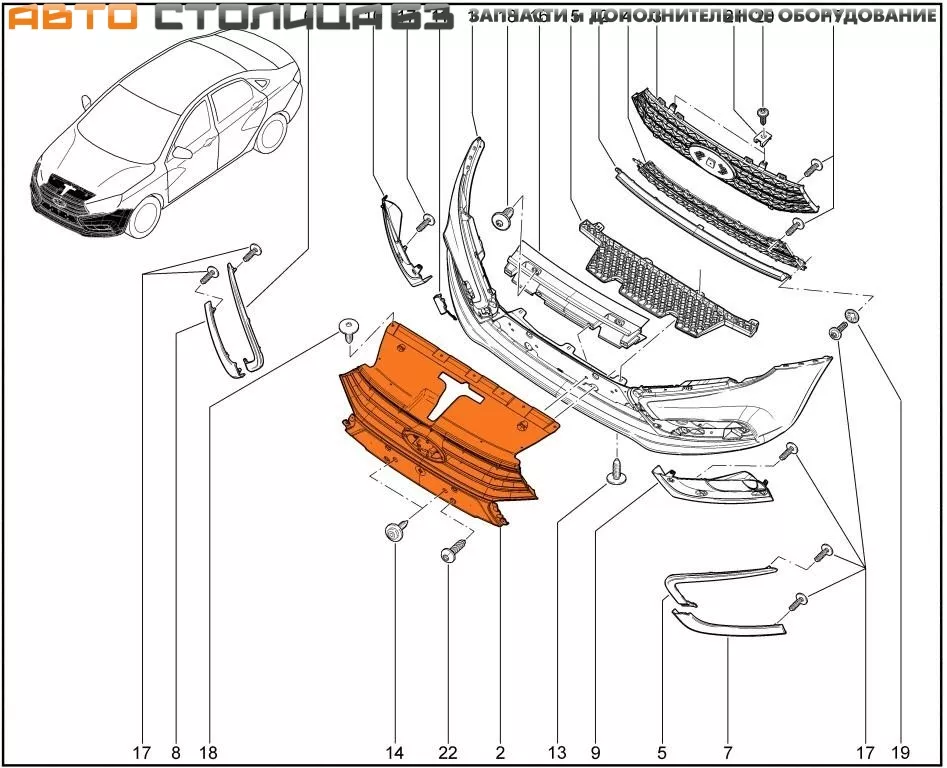This screenshot has height=768, width=947.
Task: Click part number 9 label
Action: 595,752
